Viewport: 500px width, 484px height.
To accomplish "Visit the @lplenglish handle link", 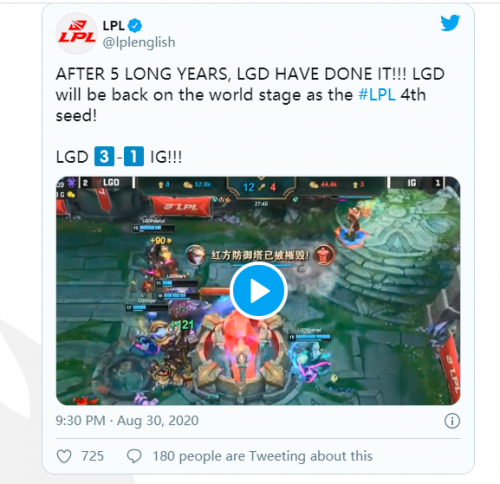I will point(139,42).
